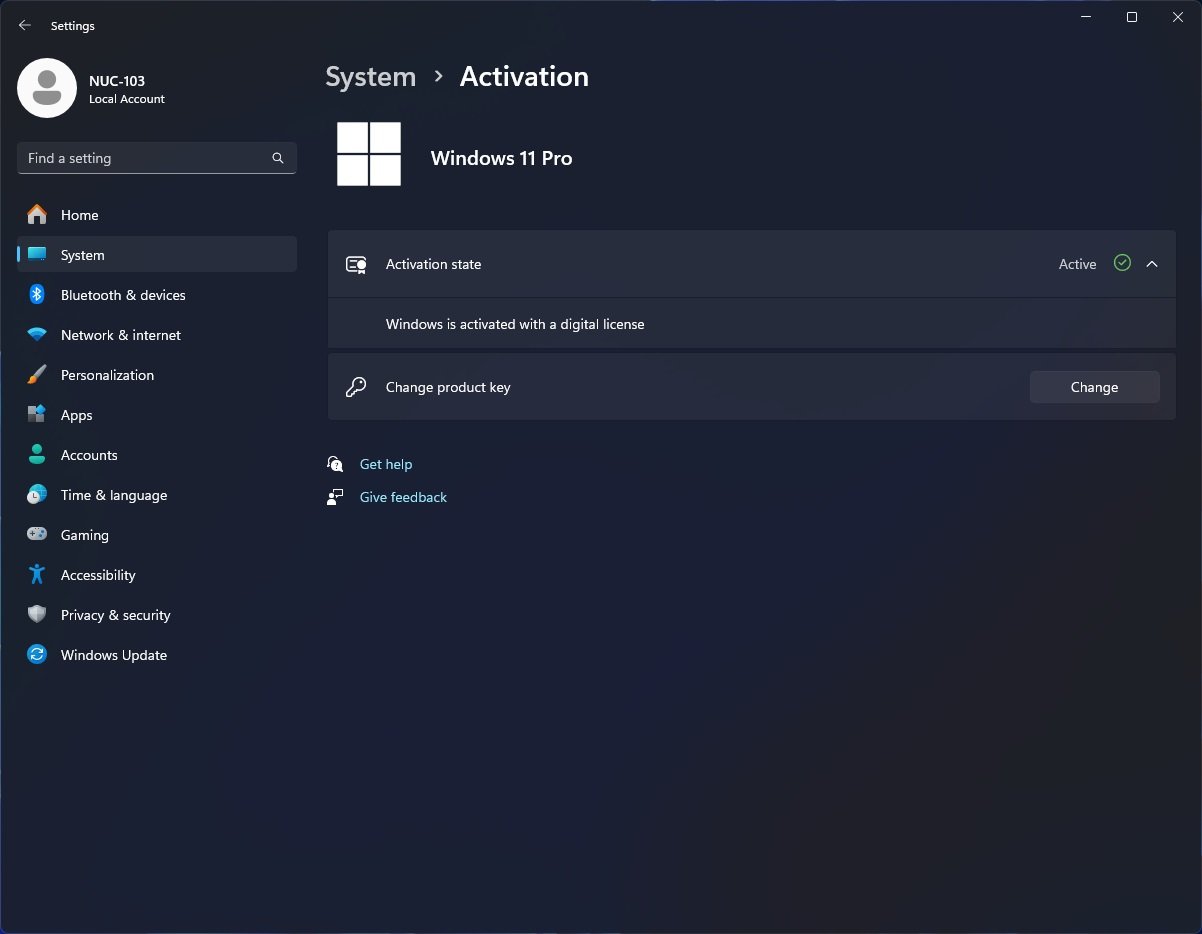Screen dimensions: 1202x934
Task: Select the System item in sidebar
Action: coord(157,255)
